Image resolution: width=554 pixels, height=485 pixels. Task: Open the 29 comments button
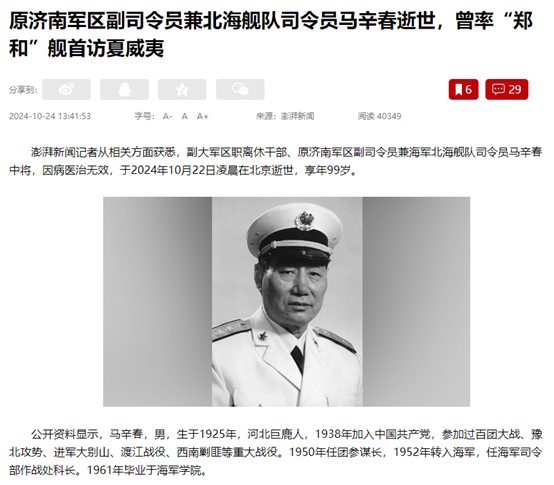(x=507, y=89)
